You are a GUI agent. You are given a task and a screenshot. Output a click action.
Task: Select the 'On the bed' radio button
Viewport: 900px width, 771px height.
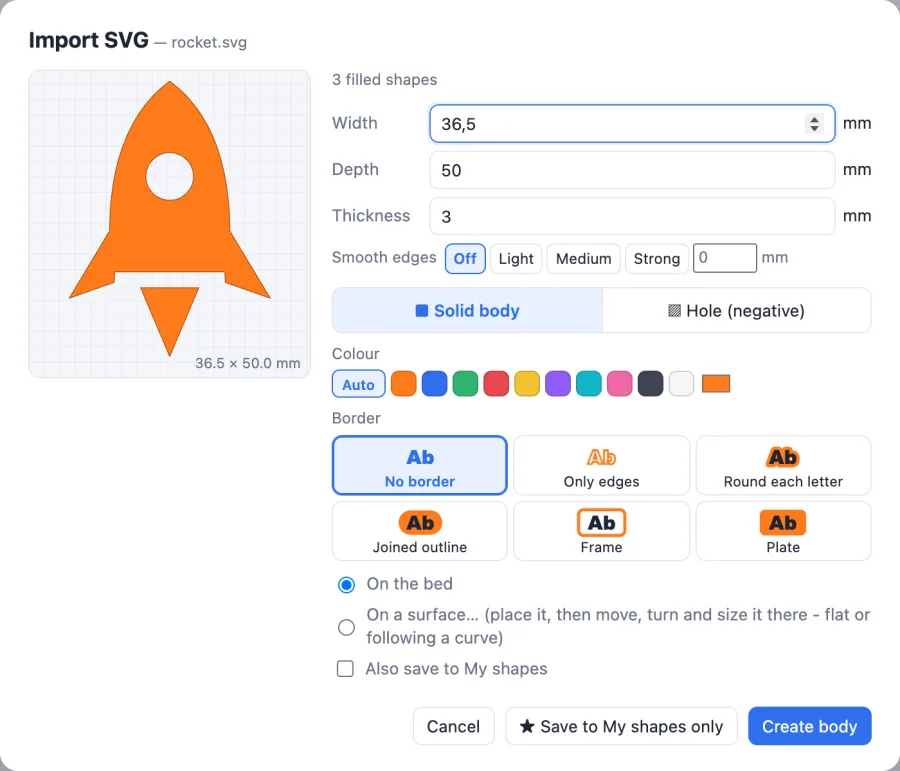point(346,584)
